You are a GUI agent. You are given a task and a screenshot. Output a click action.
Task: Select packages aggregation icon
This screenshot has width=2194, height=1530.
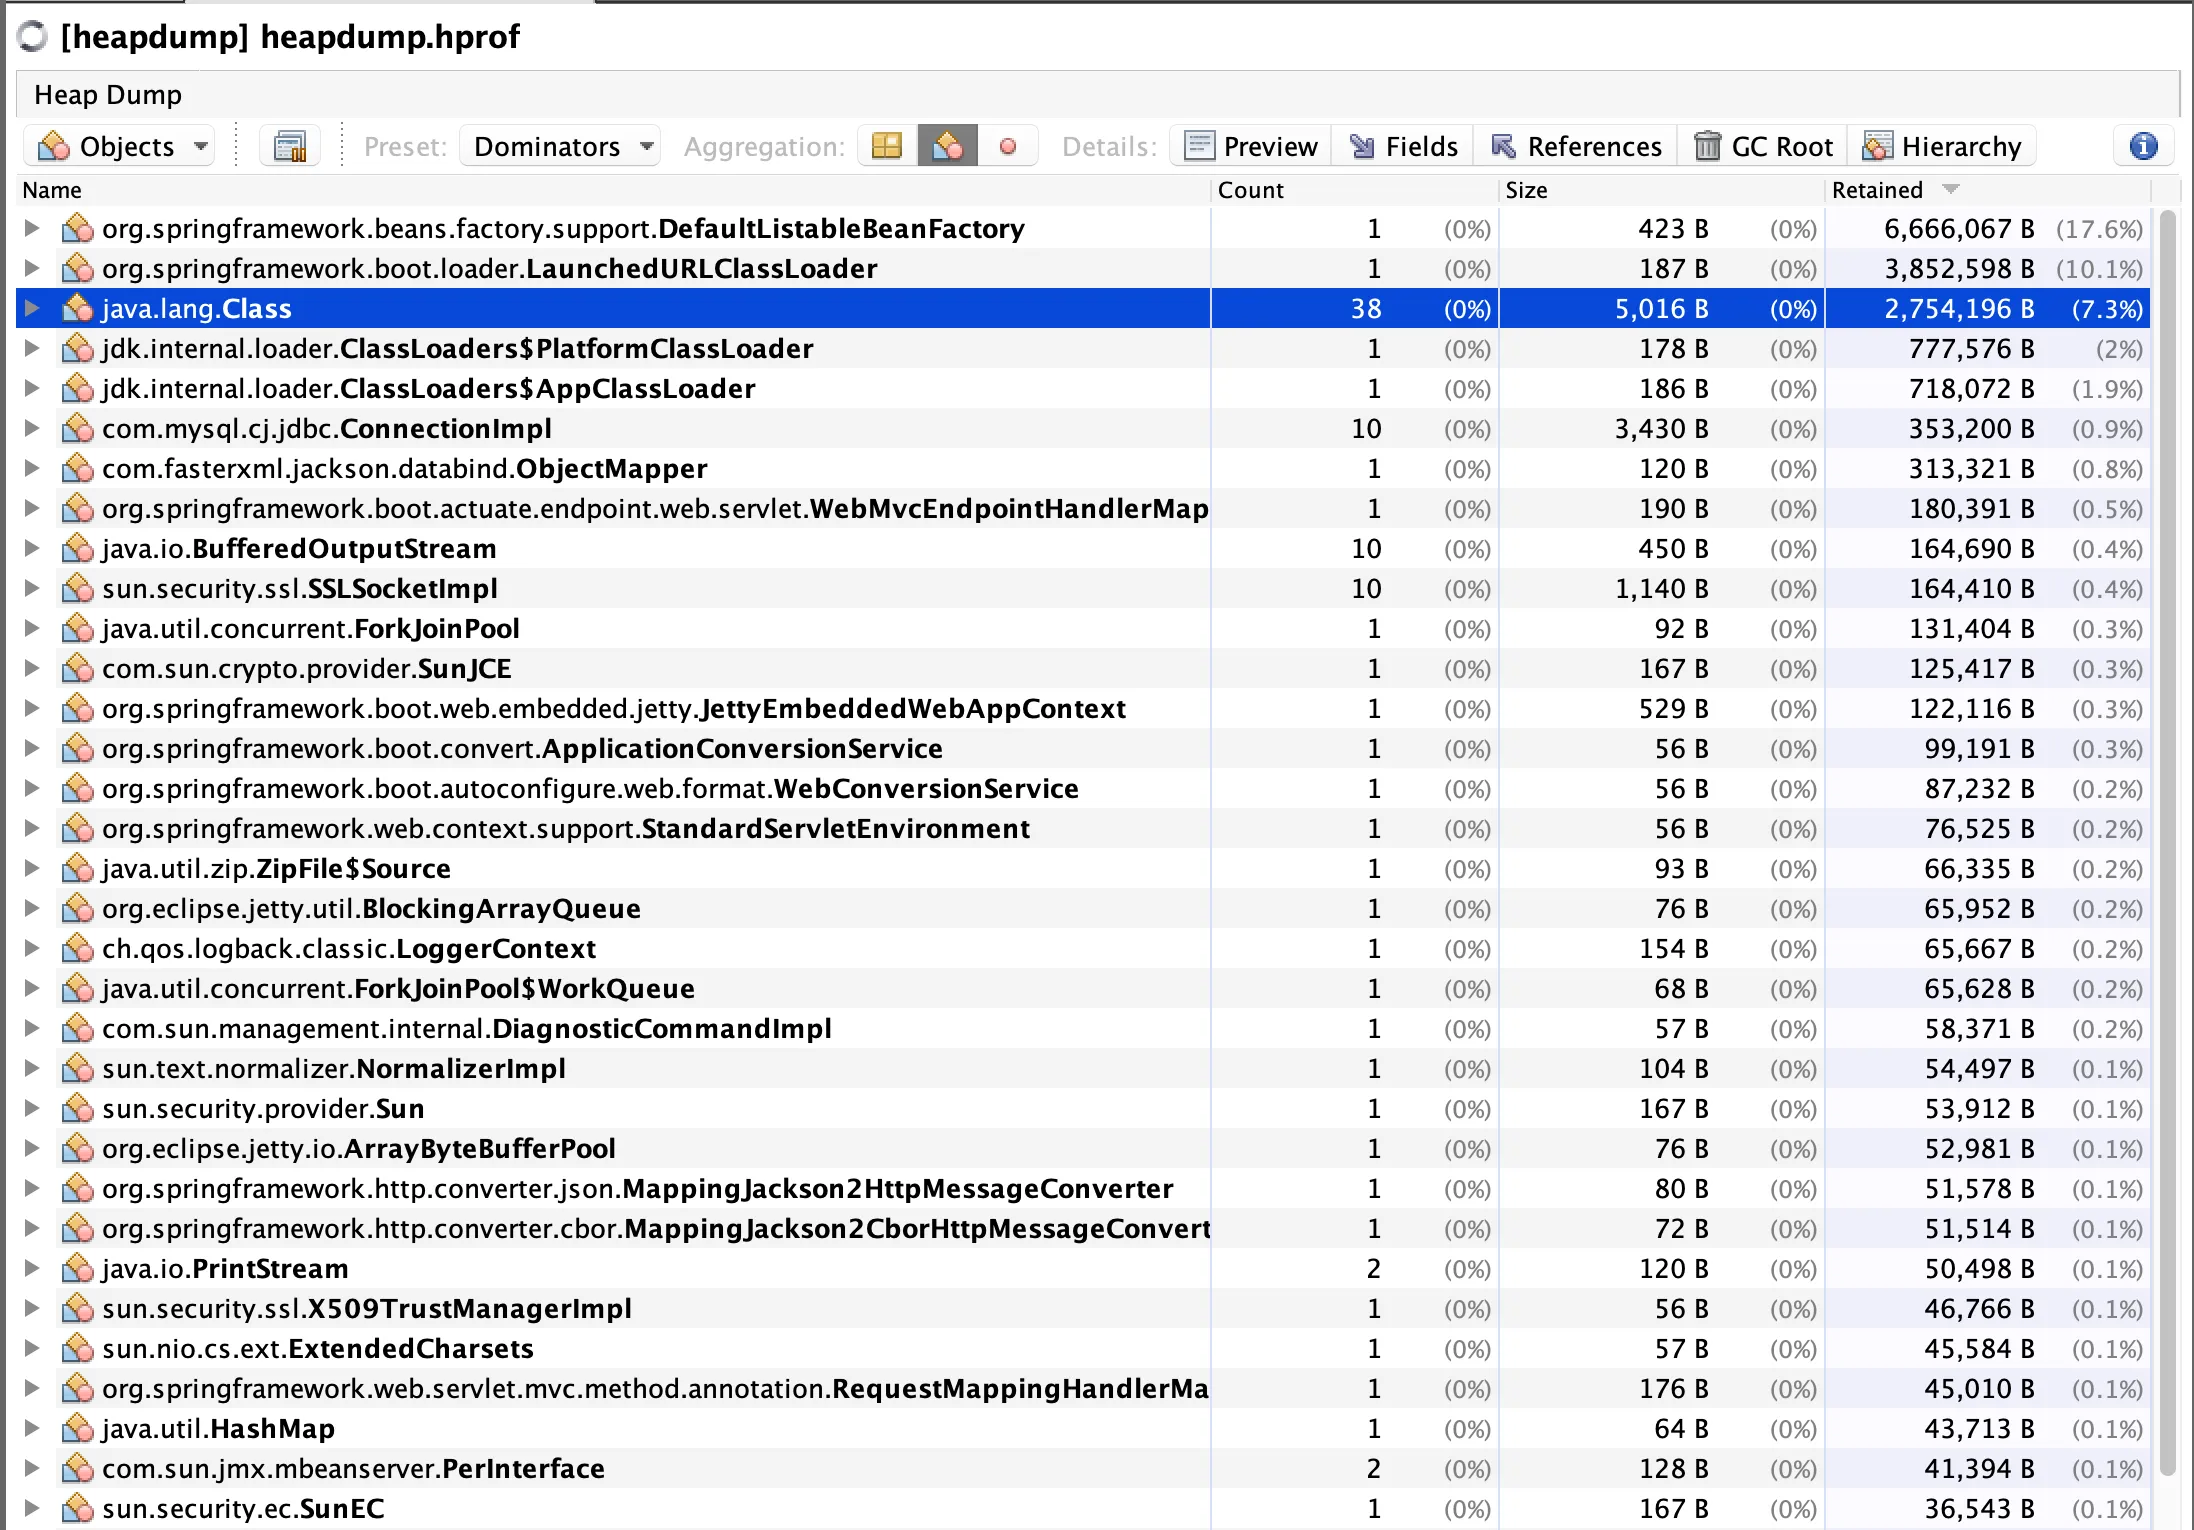click(x=886, y=147)
